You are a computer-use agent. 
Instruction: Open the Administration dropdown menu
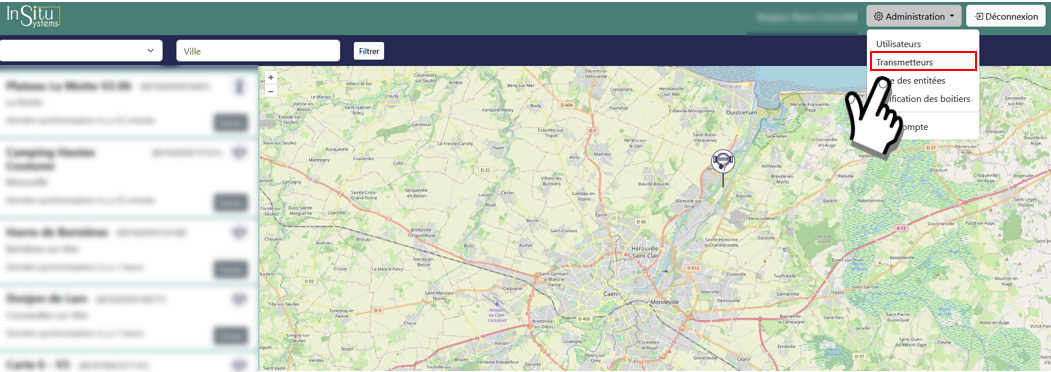click(x=914, y=16)
